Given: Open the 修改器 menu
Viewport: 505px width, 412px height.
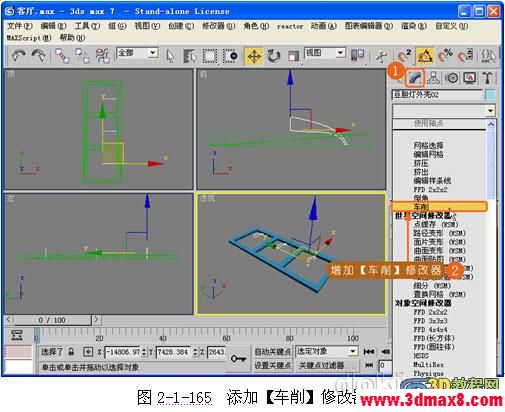Looking at the screenshot, I should tap(219, 26).
